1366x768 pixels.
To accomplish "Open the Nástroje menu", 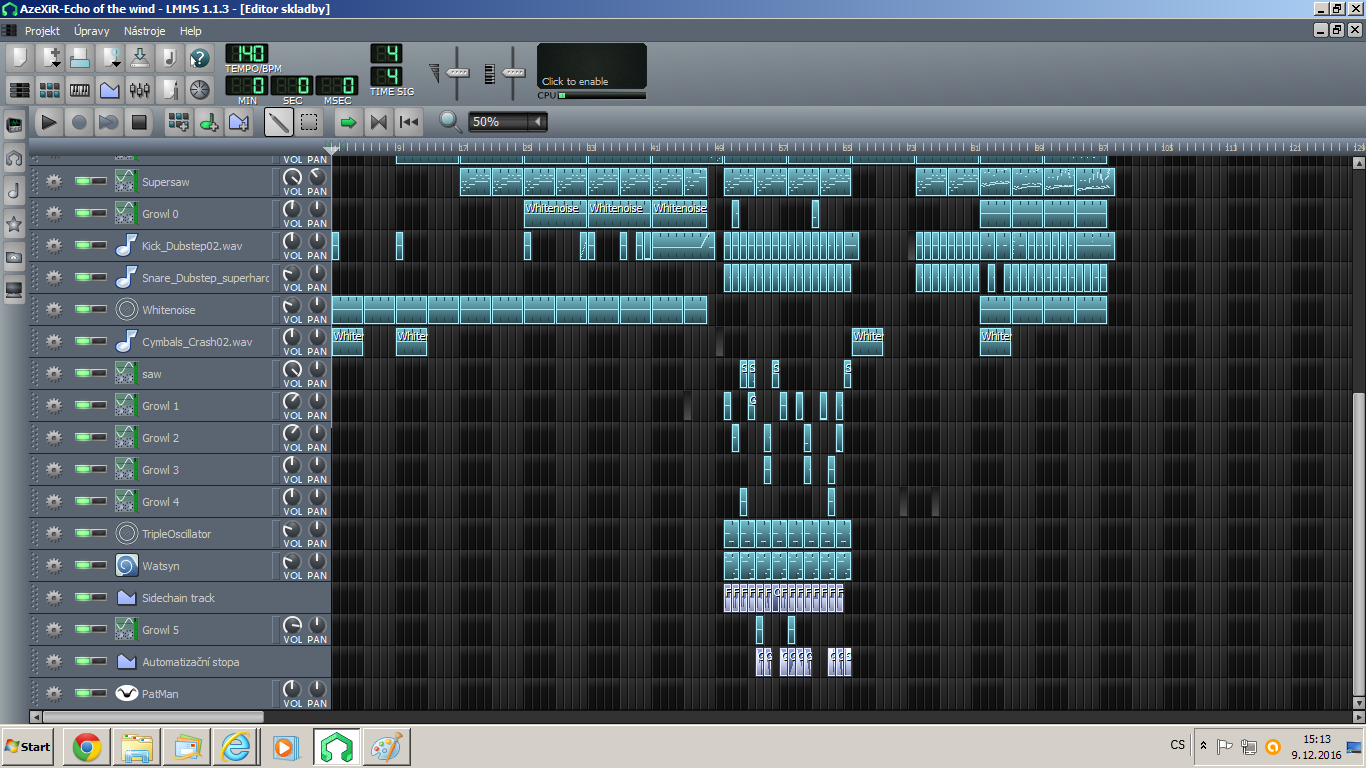I will click(144, 31).
